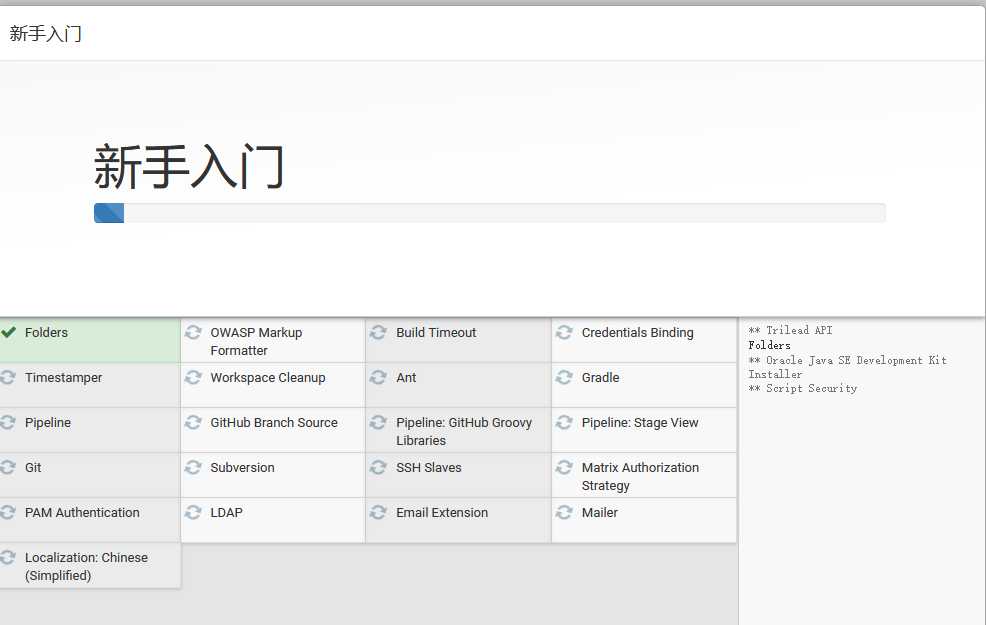Select the Matrix Authorization Strategy label

point(640,477)
